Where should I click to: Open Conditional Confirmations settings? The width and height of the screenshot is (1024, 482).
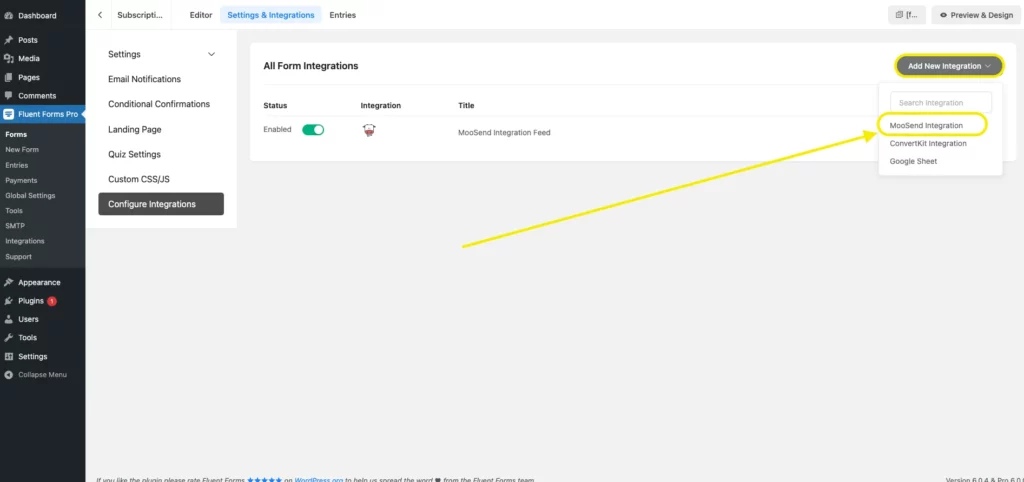point(161,104)
